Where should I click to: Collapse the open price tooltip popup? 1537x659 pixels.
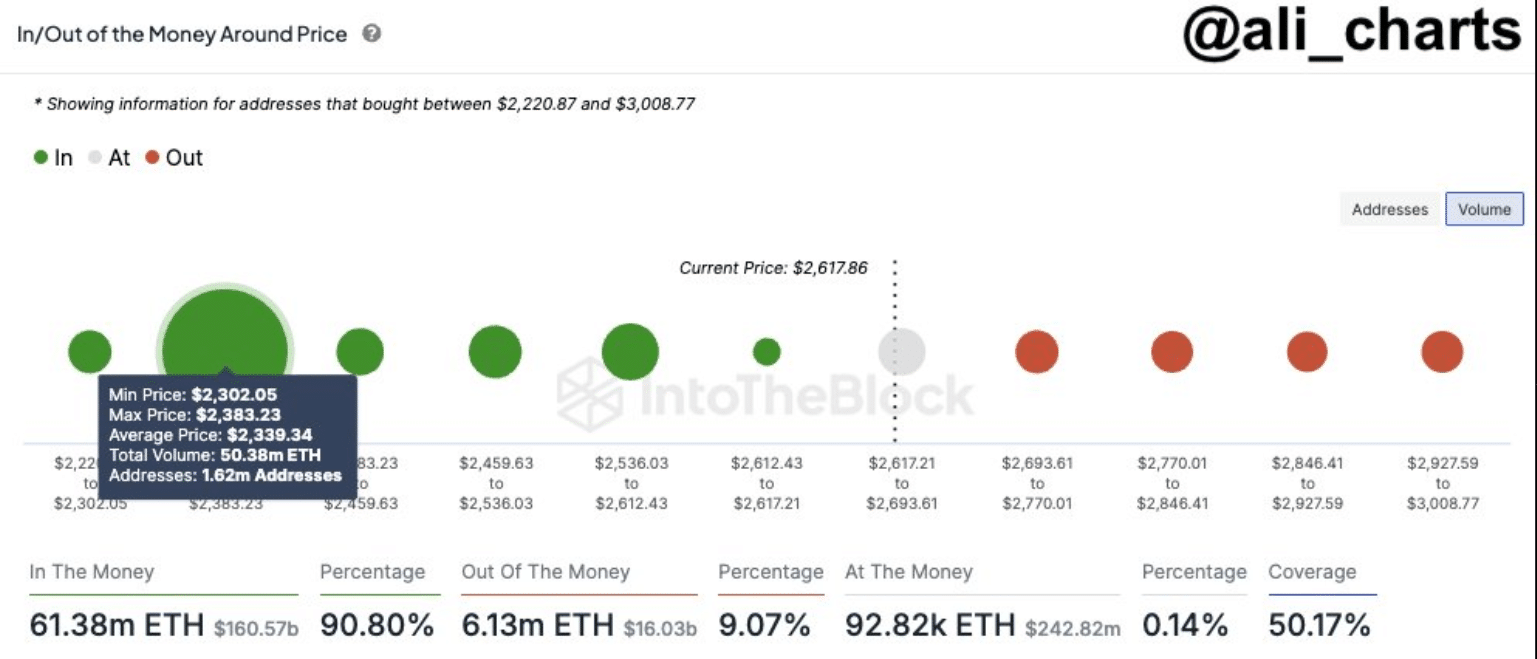[228, 432]
